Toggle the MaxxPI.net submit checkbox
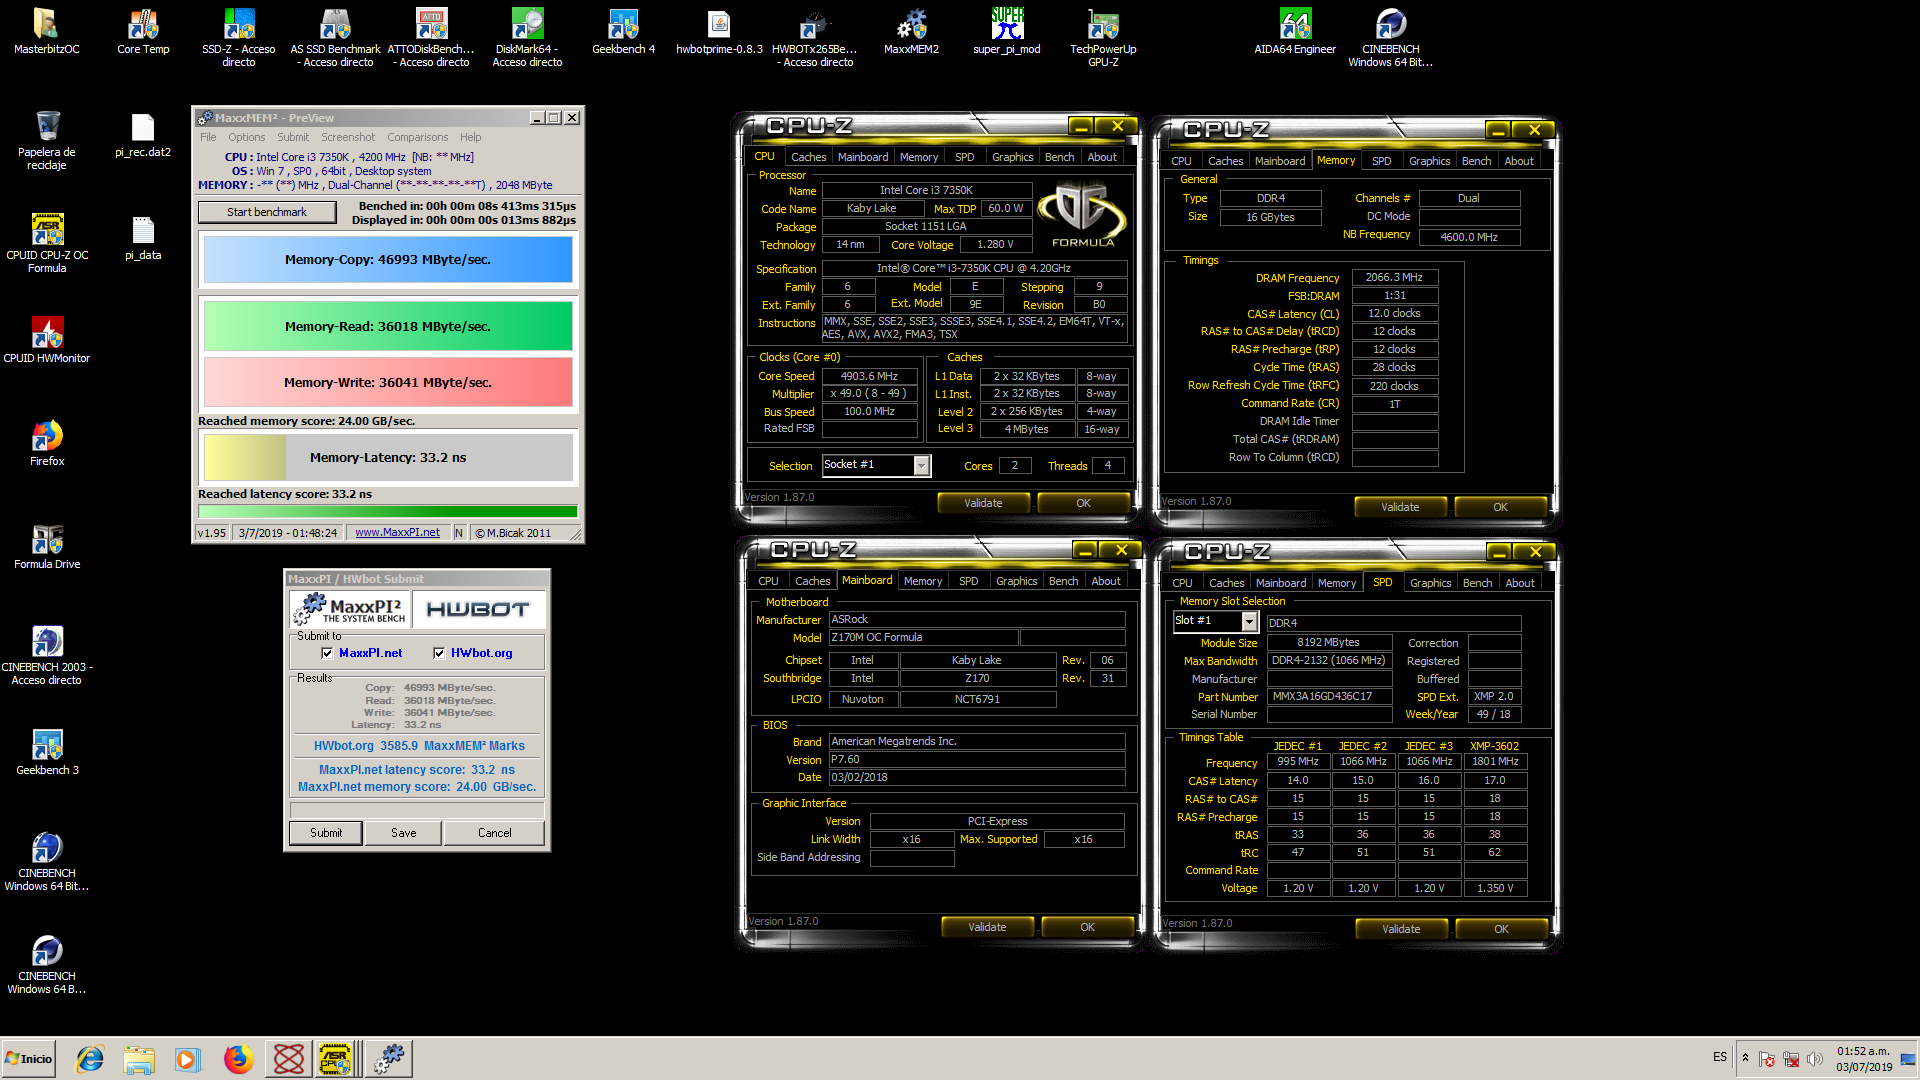Screen dimensions: 1920x1080 pyautogui.click(x=327, y=653)
